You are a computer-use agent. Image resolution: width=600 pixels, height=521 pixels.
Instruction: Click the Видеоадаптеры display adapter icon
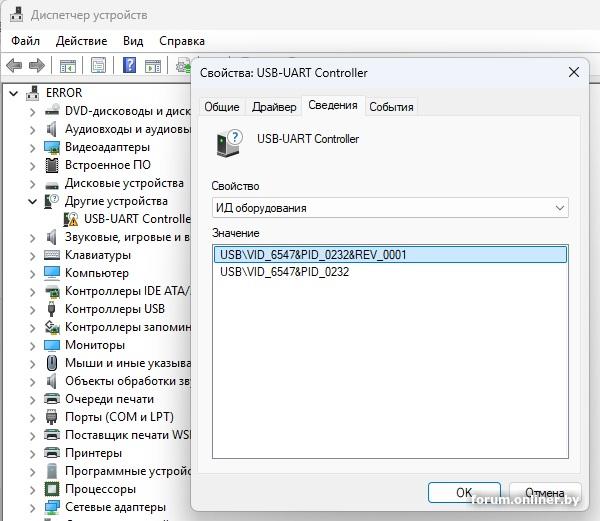pyautogui.click(x=53, y=147)
